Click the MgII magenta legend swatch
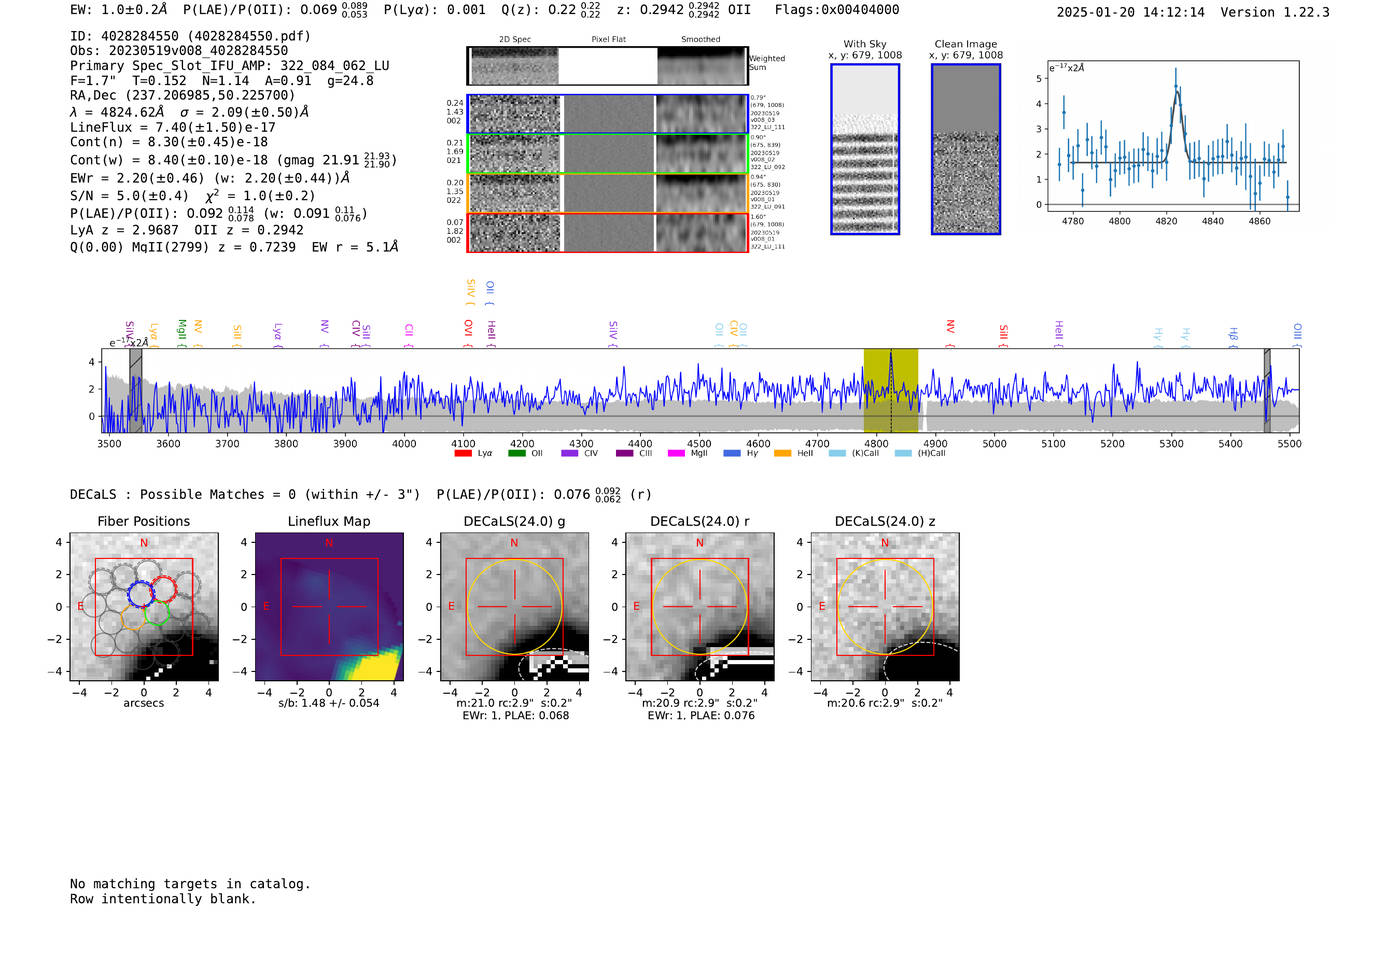Screen dimensions: 1400x953 (676, 453)
